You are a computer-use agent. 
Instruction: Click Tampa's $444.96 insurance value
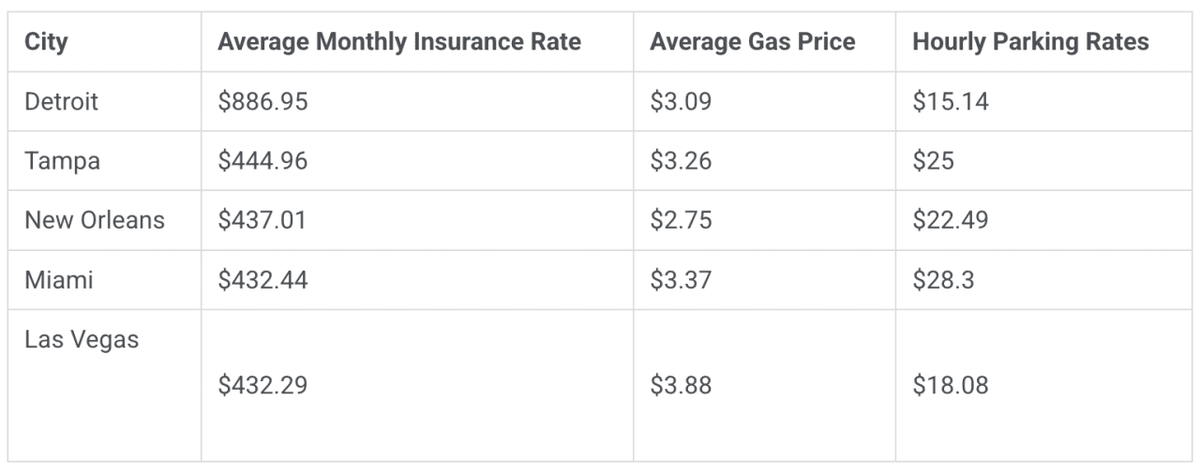(x=263, y=161)
